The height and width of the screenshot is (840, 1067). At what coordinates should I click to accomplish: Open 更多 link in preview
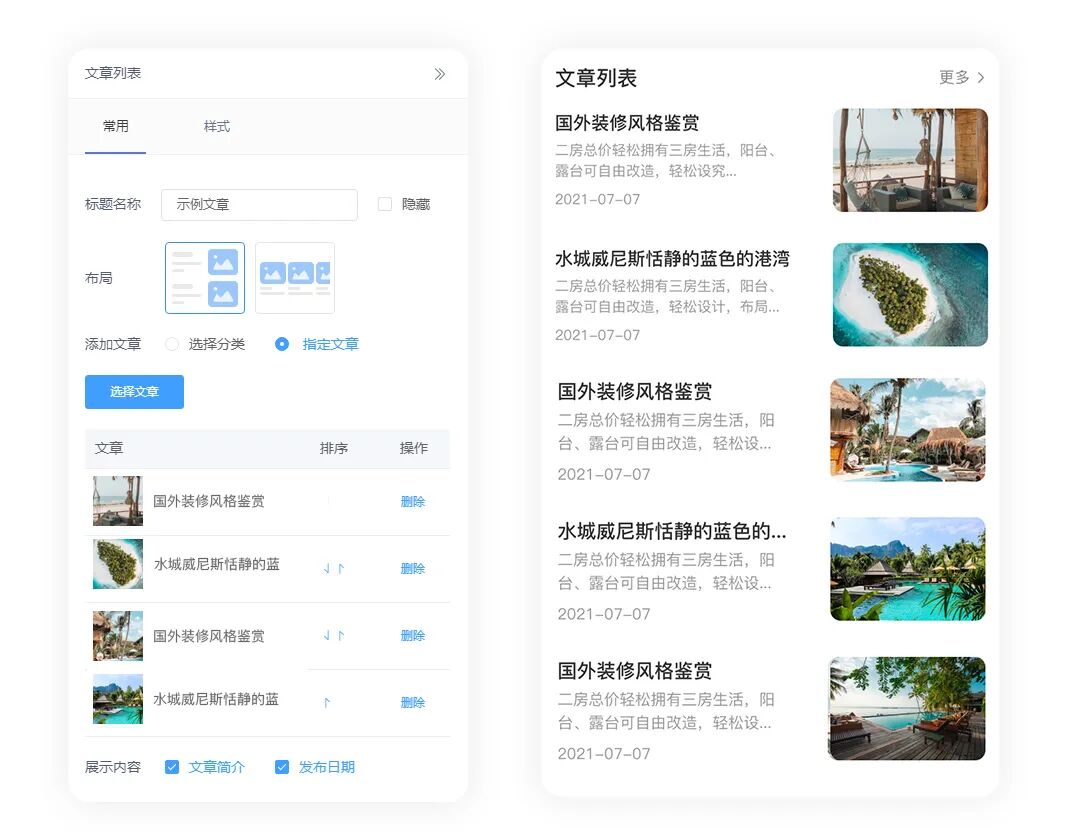(954, 78)
